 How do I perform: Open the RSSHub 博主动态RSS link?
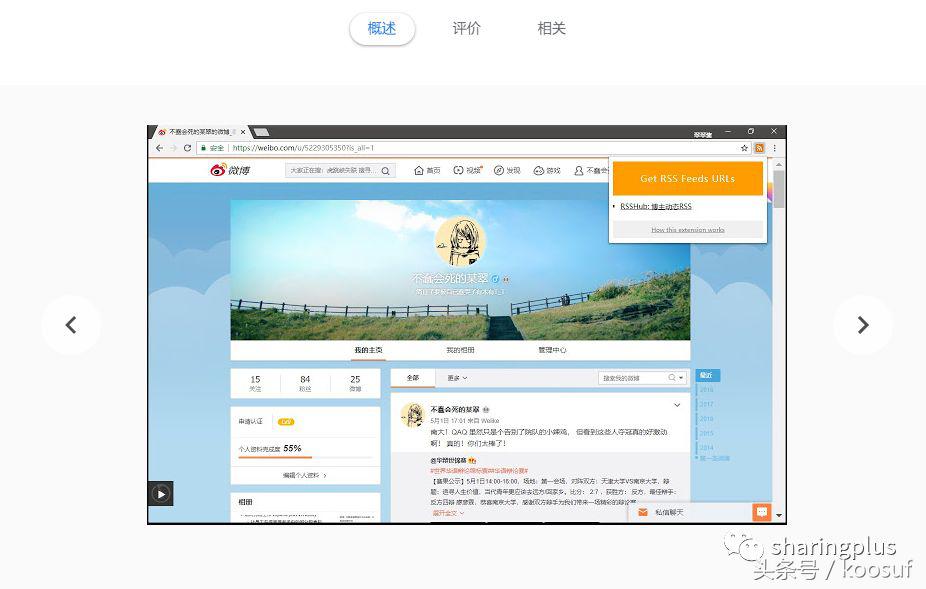click(655, 206)
